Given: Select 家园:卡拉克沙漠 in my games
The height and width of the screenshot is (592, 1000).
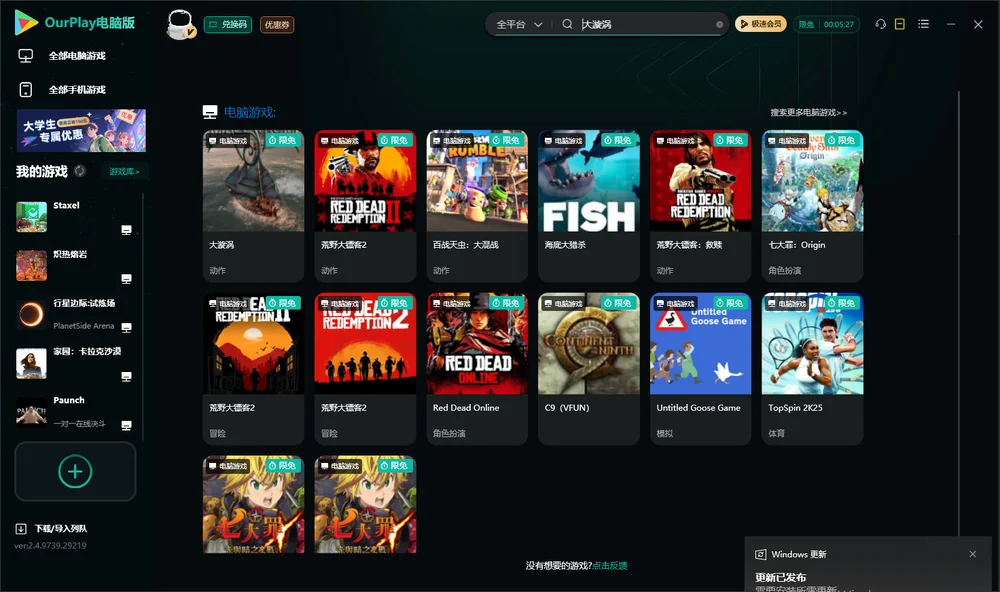Looking at the screenshot, I should click(77, 364).
